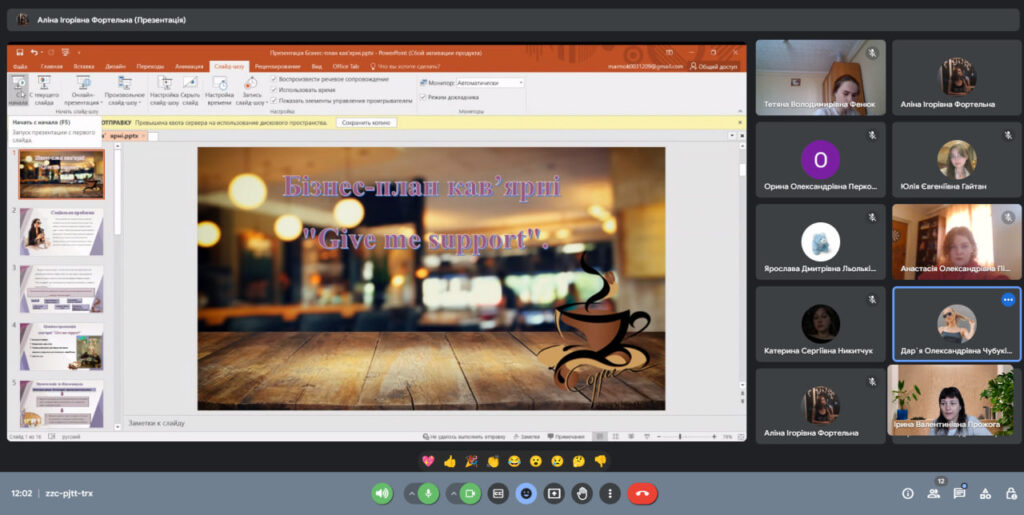Open meeting details info icon

coord(907,493)
